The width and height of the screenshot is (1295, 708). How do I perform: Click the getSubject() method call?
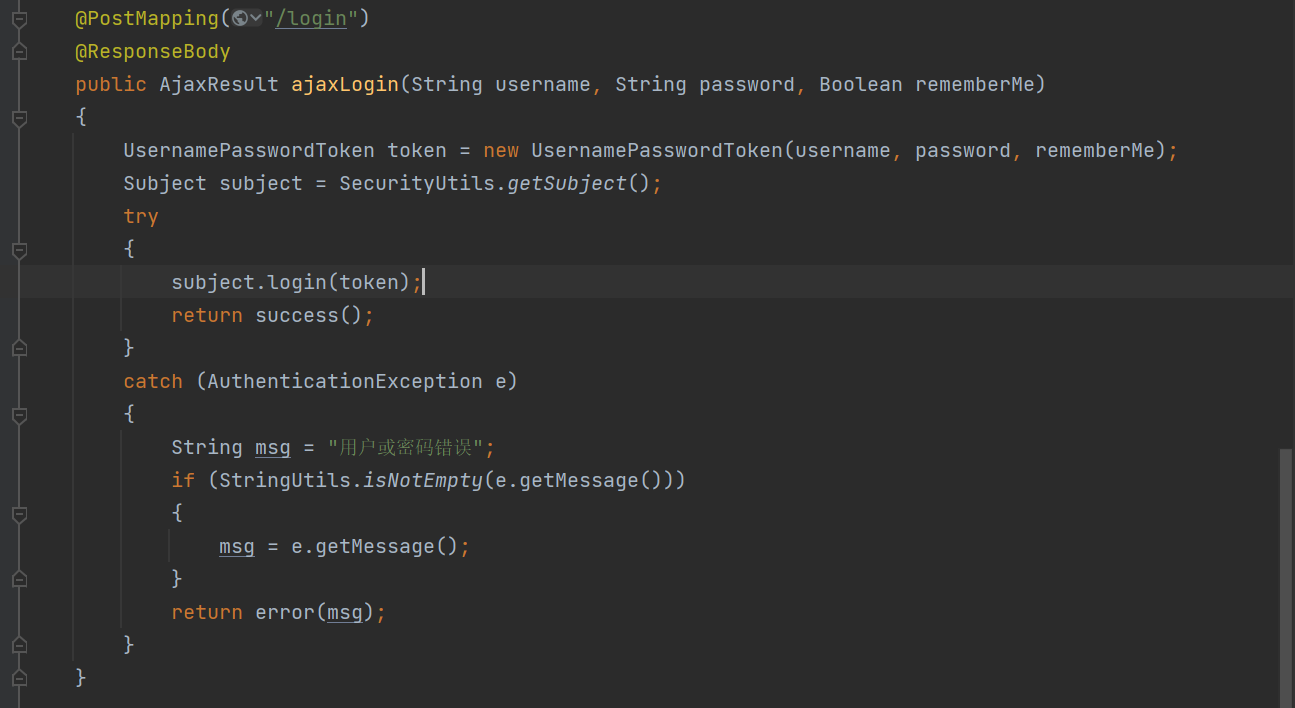coord(567,184)
